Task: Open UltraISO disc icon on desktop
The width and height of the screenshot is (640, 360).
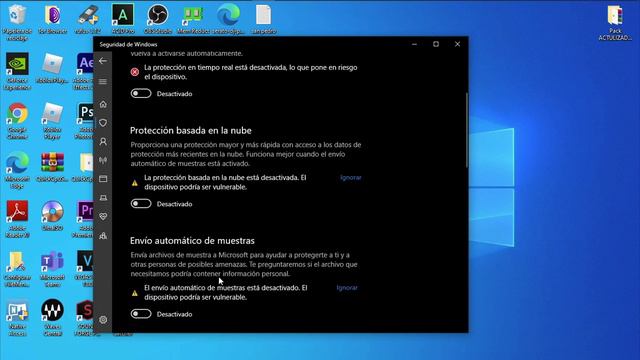Action: [52, 216]
